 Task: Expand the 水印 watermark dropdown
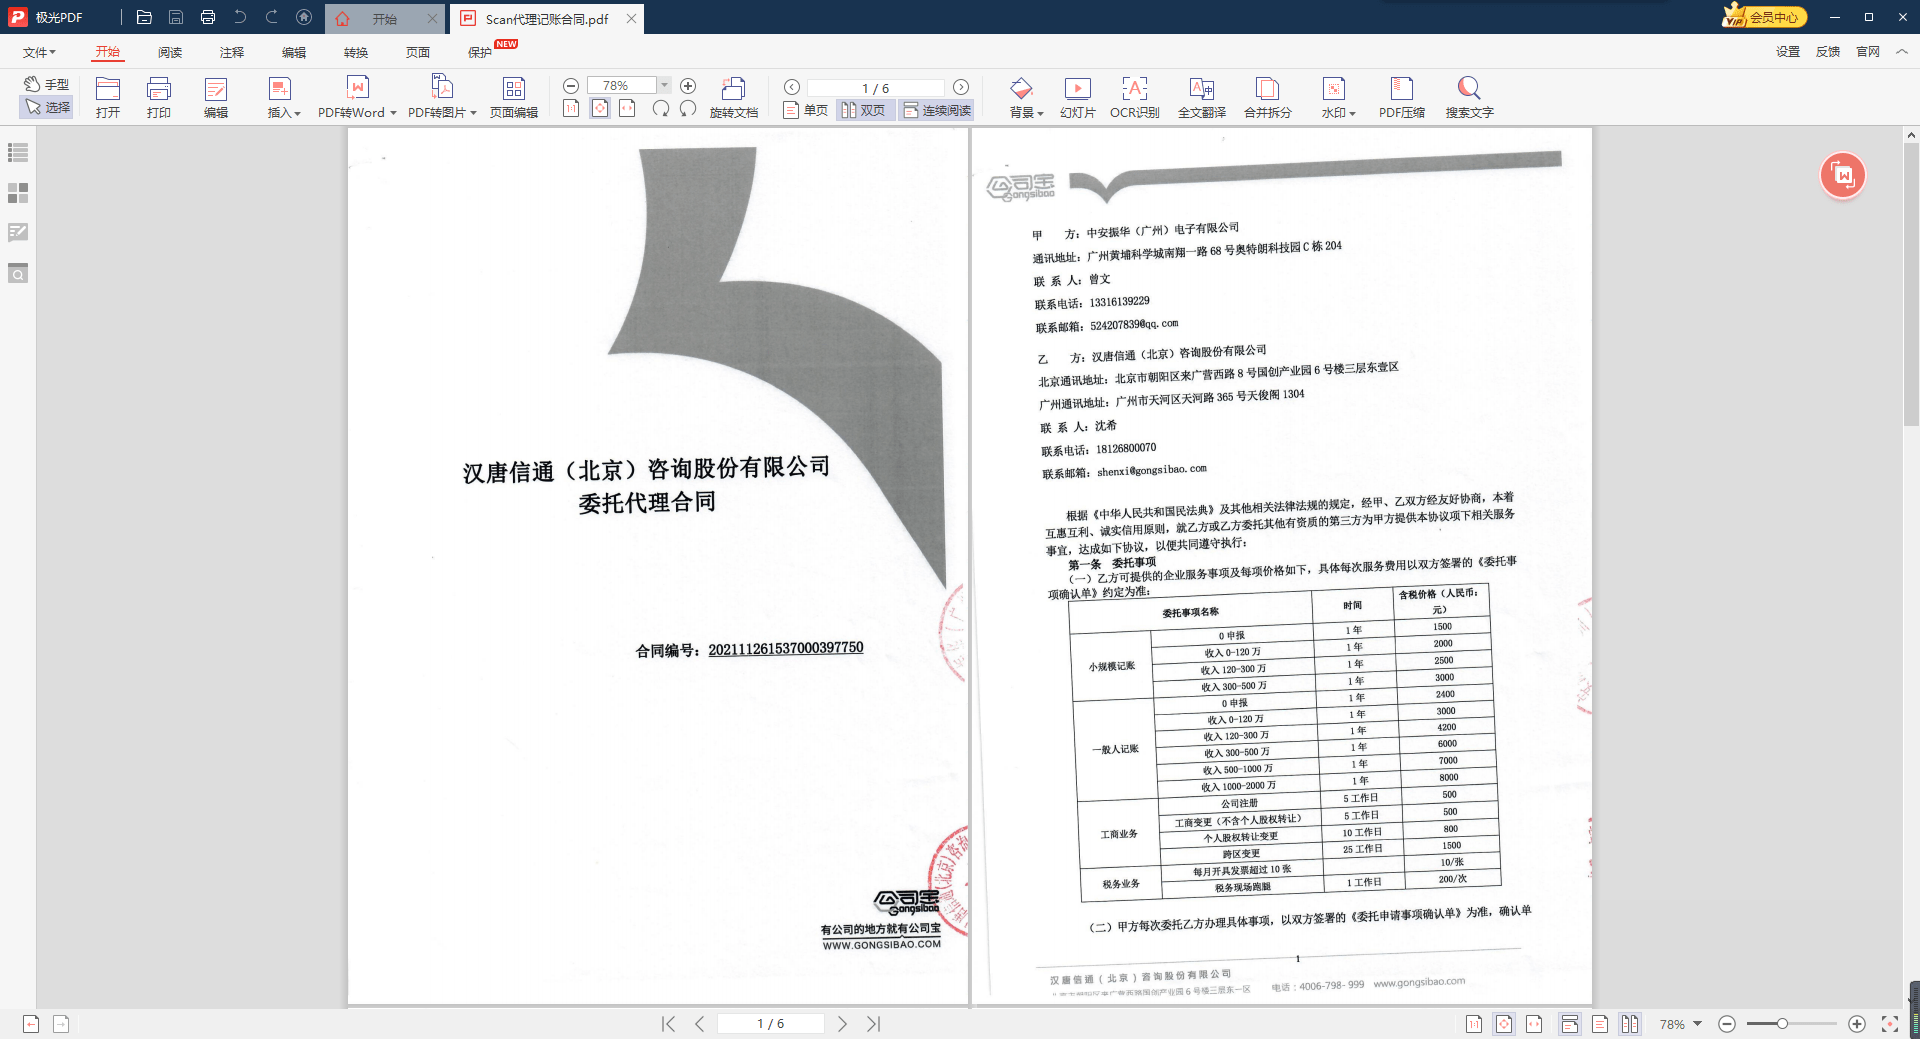point(1352,113)
